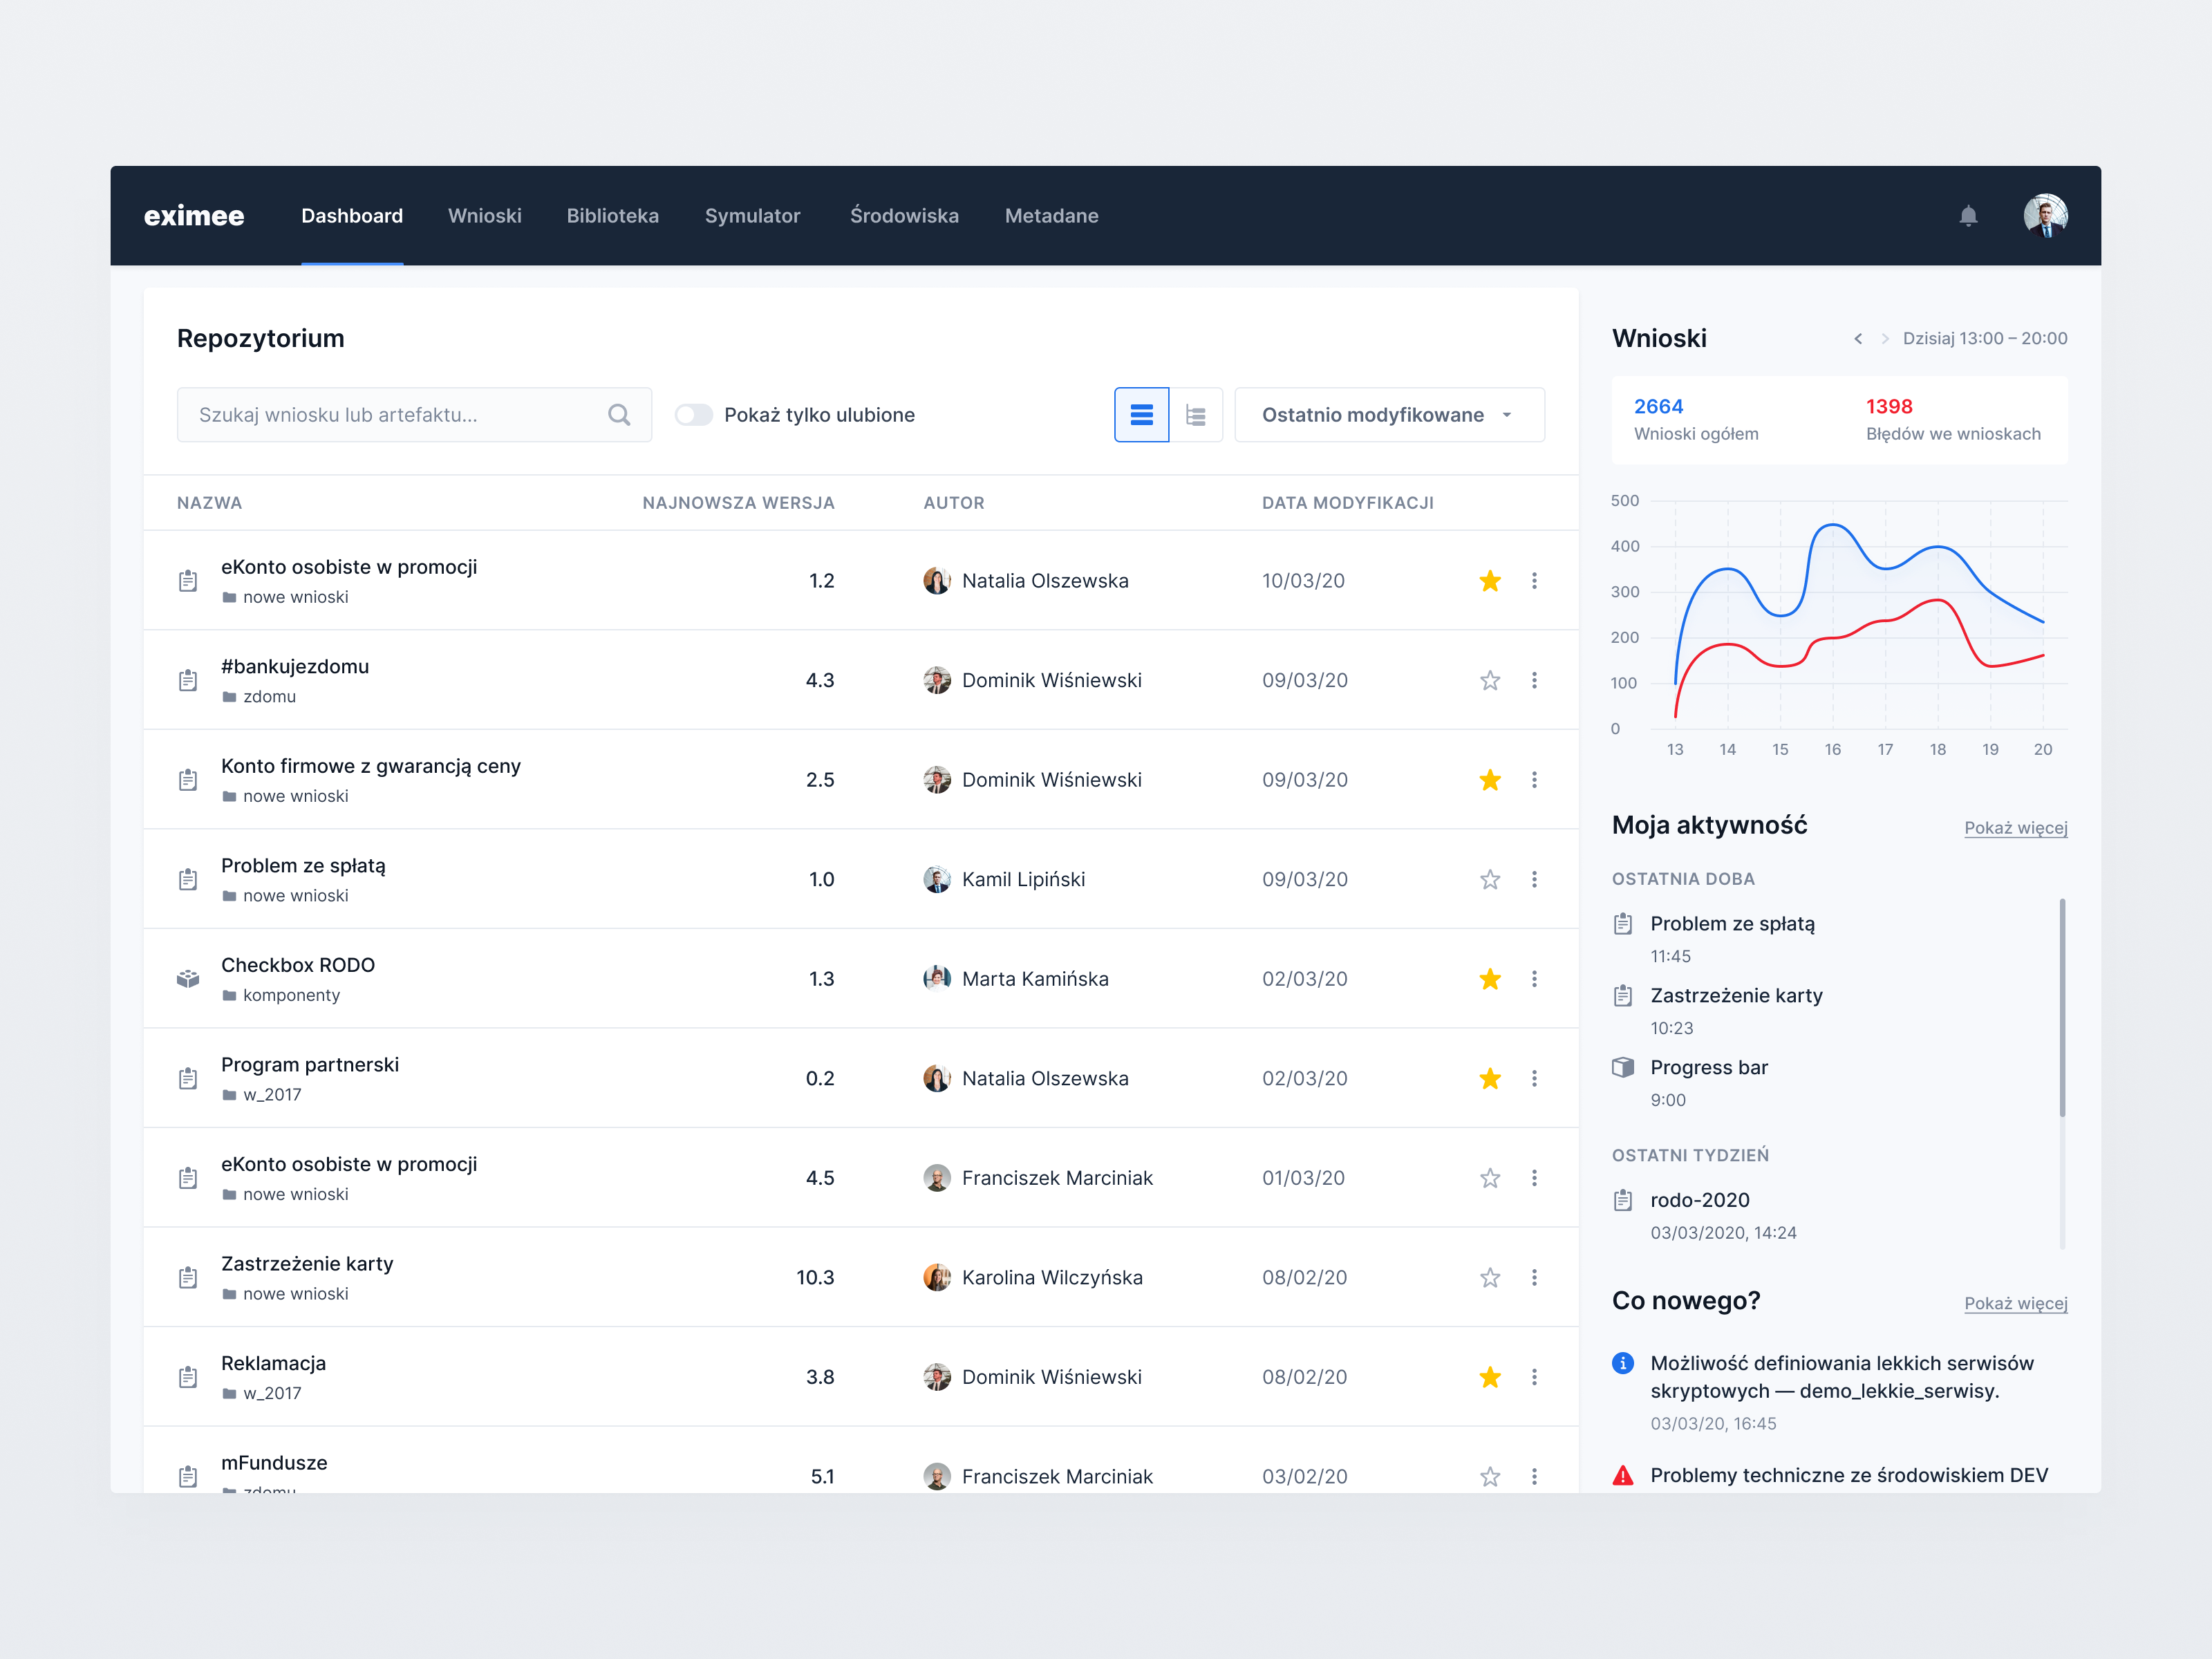Viewport: 2212px width, 1659px height.
Task: Open the Biblioteka section
Action: (613, 216)
